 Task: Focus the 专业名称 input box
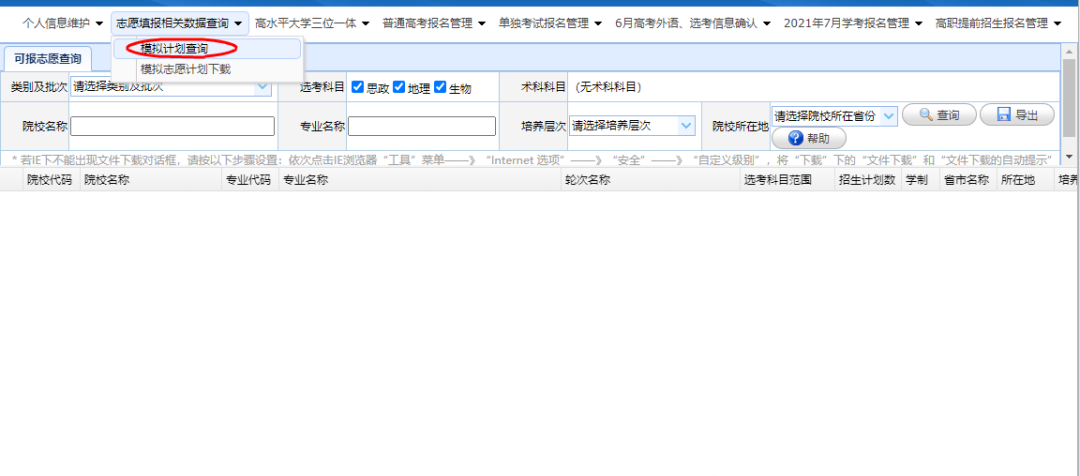pos(421,126)
